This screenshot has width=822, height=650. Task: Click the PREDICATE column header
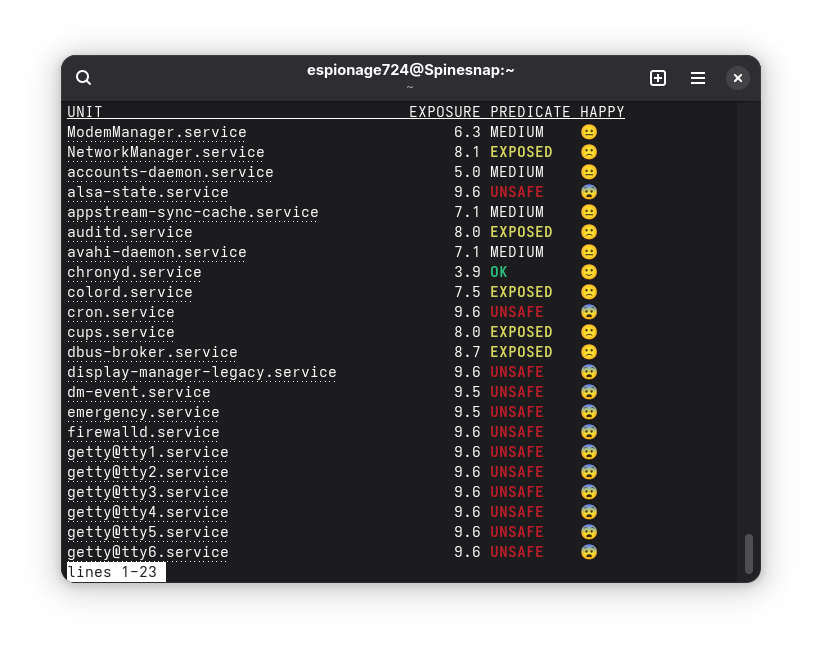(x=530, y=112)
